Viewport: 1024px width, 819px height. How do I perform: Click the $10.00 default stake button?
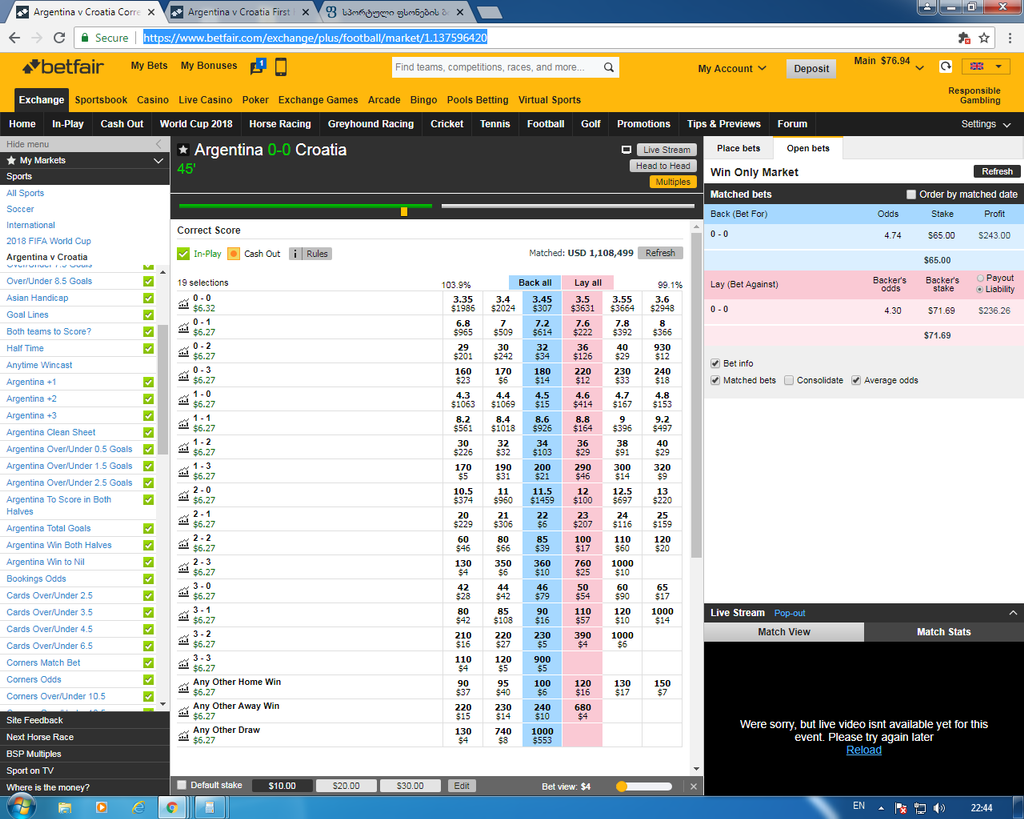click(x=281, y=786)
